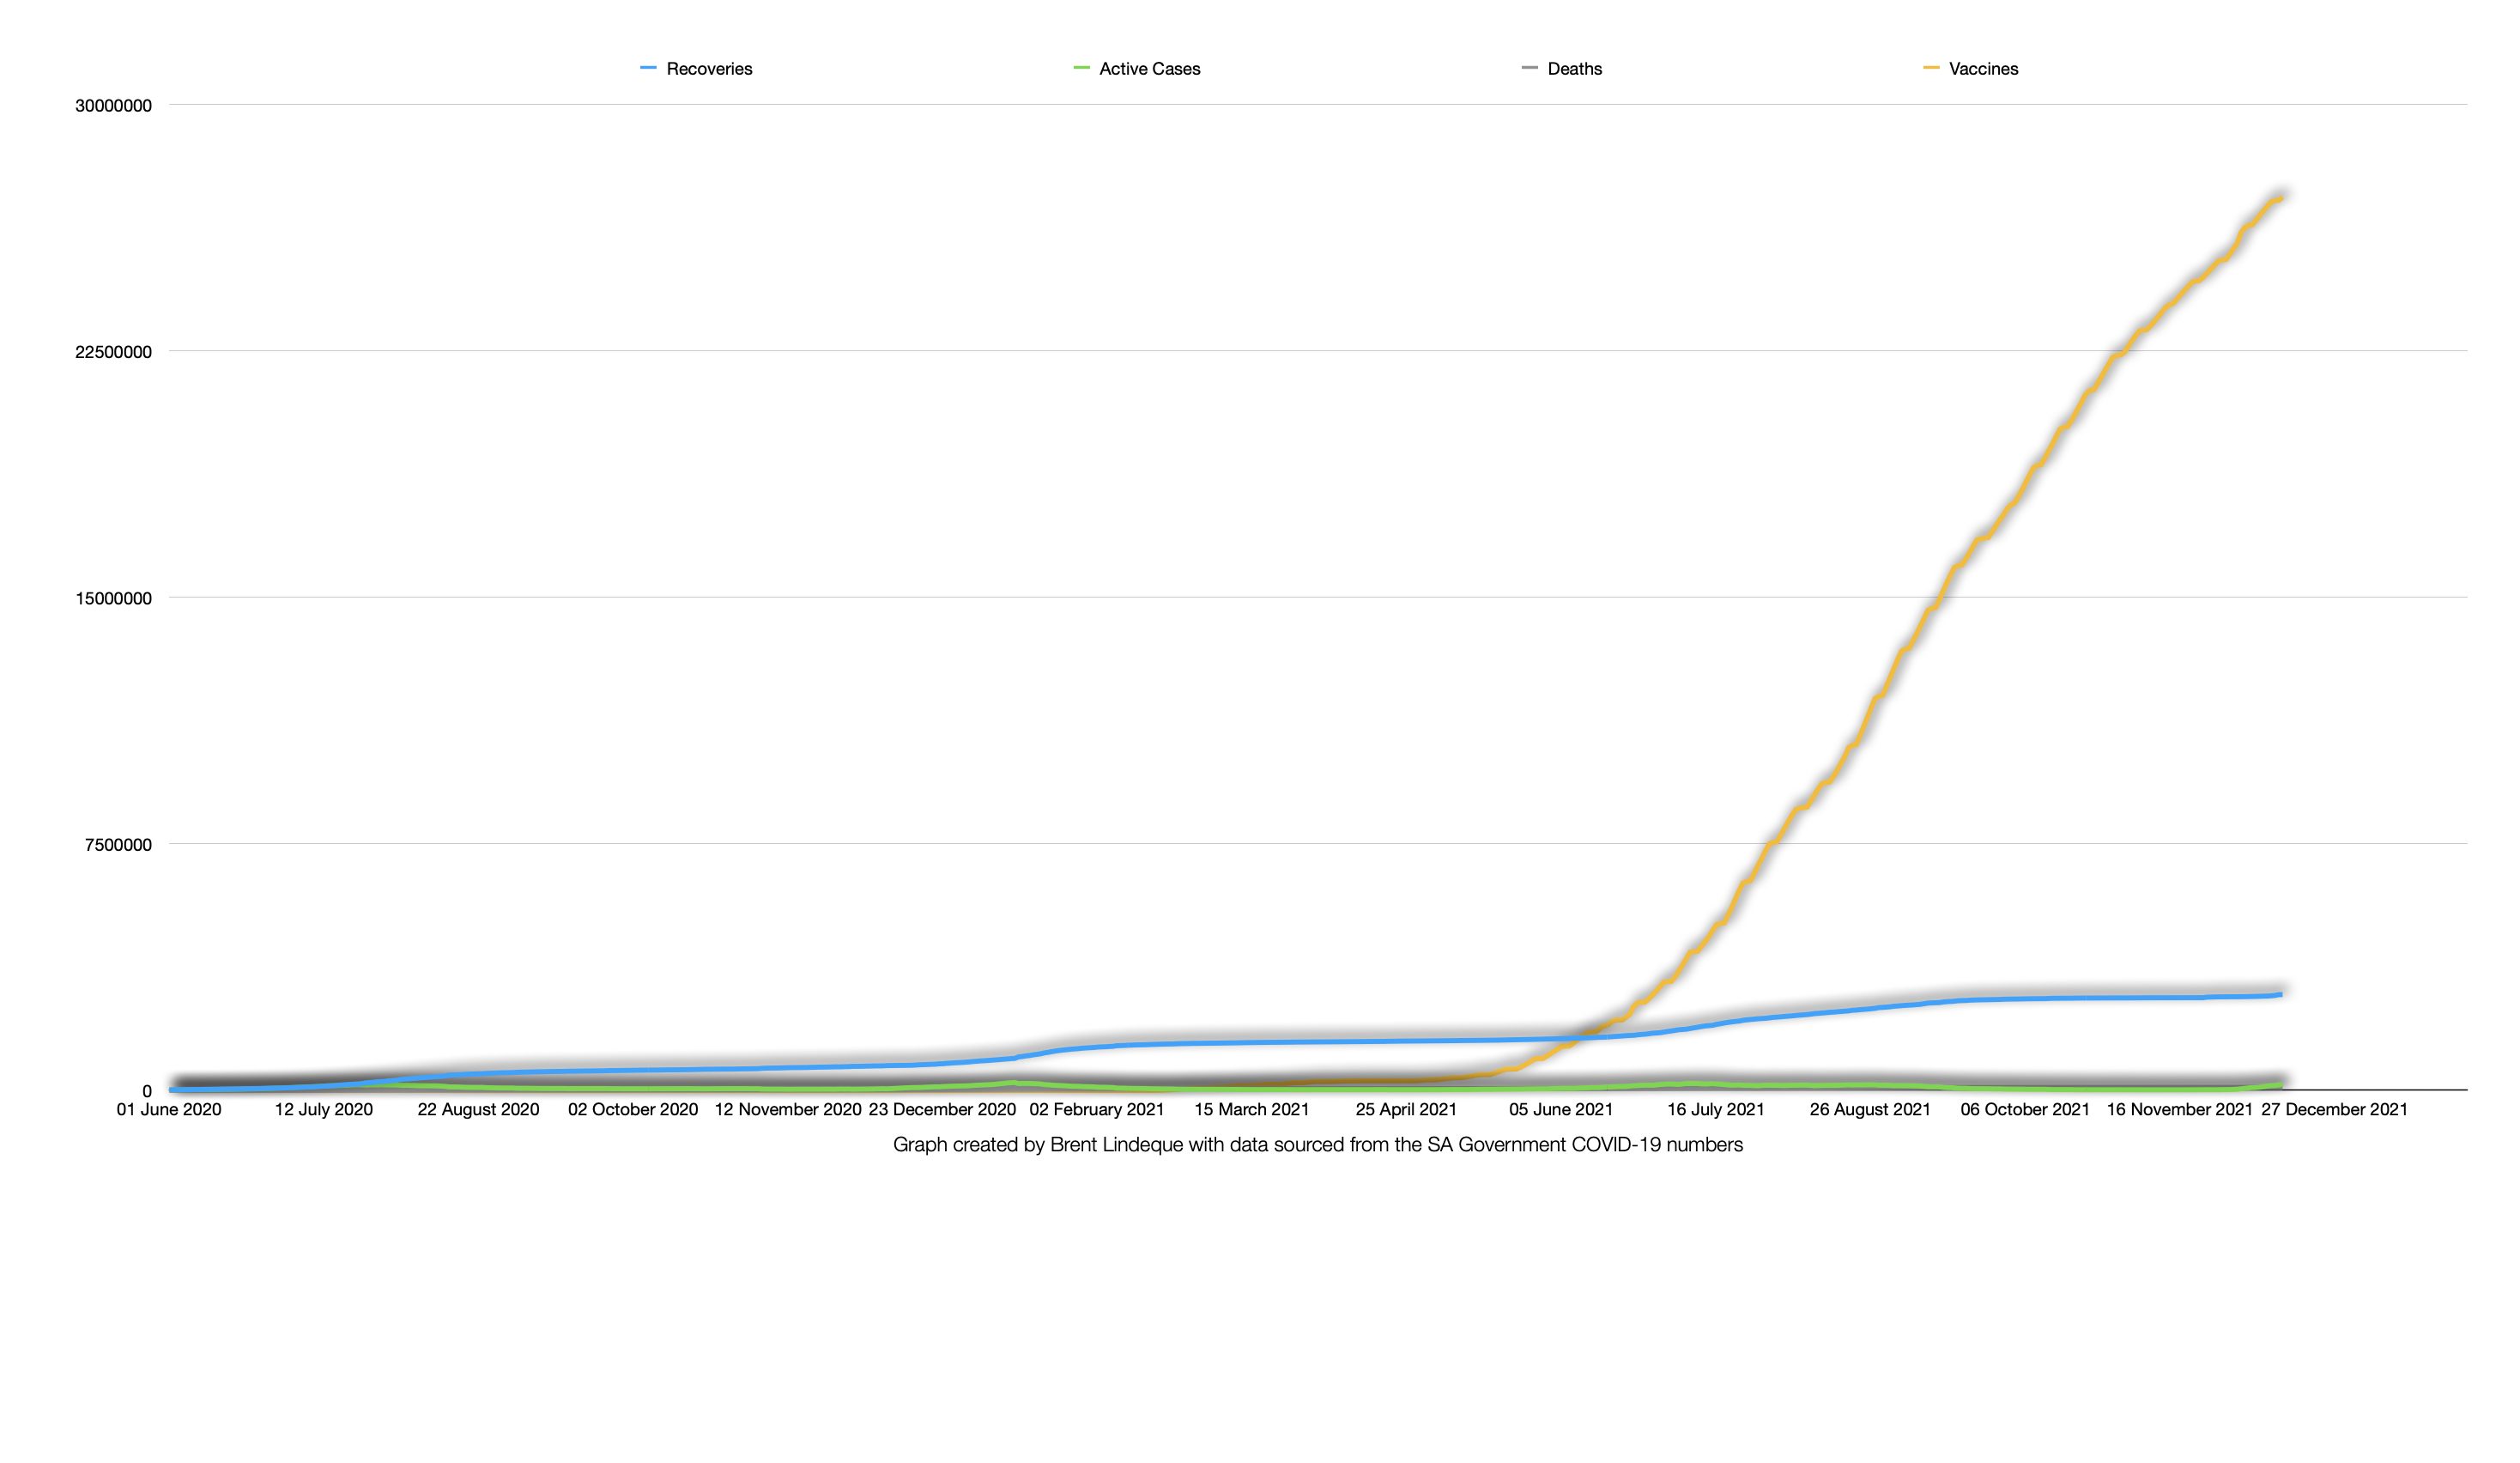This screenshot has width=2520, height=1463.
Task: Click the 30000000 y-axis label
Action: (x=113, y=106)
